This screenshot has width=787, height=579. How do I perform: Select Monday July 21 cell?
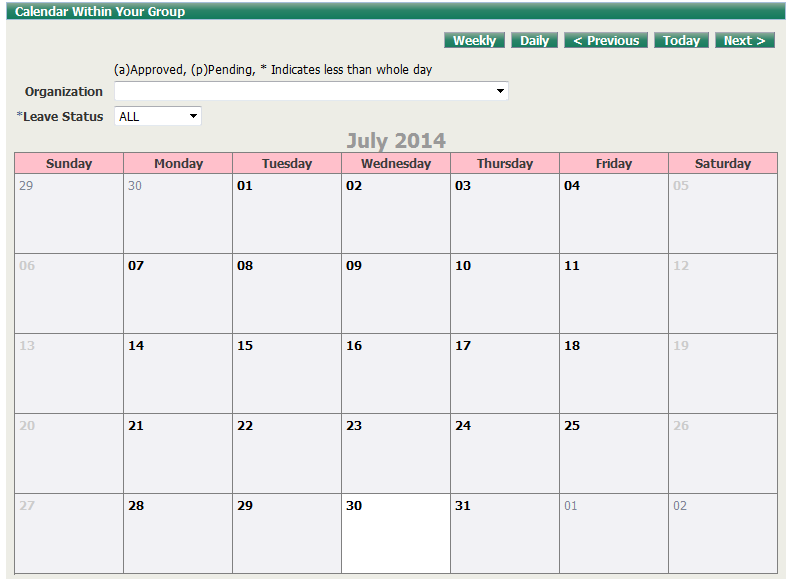[x=177, y=453]
